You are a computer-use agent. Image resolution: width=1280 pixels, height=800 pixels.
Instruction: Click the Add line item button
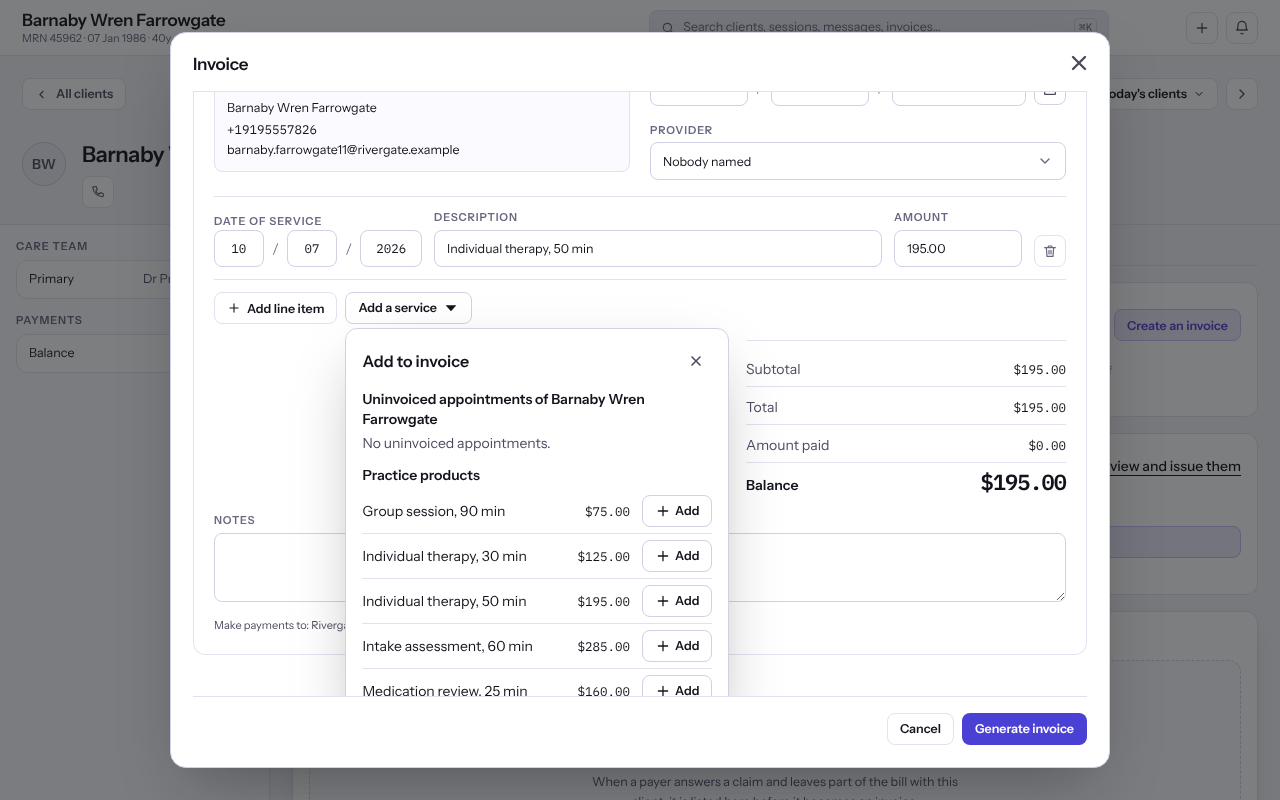click(x=276, y=308)
